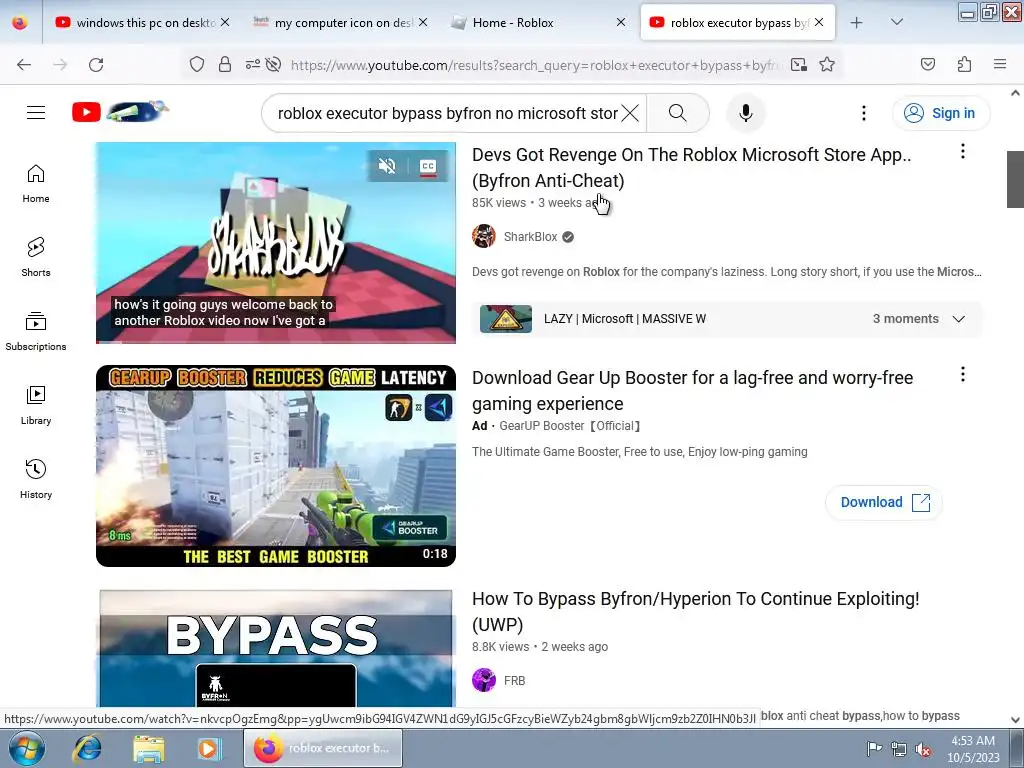Click the LAZY moments chapter thumbnail
This screenshot has width=1024, height=768.
506,319
